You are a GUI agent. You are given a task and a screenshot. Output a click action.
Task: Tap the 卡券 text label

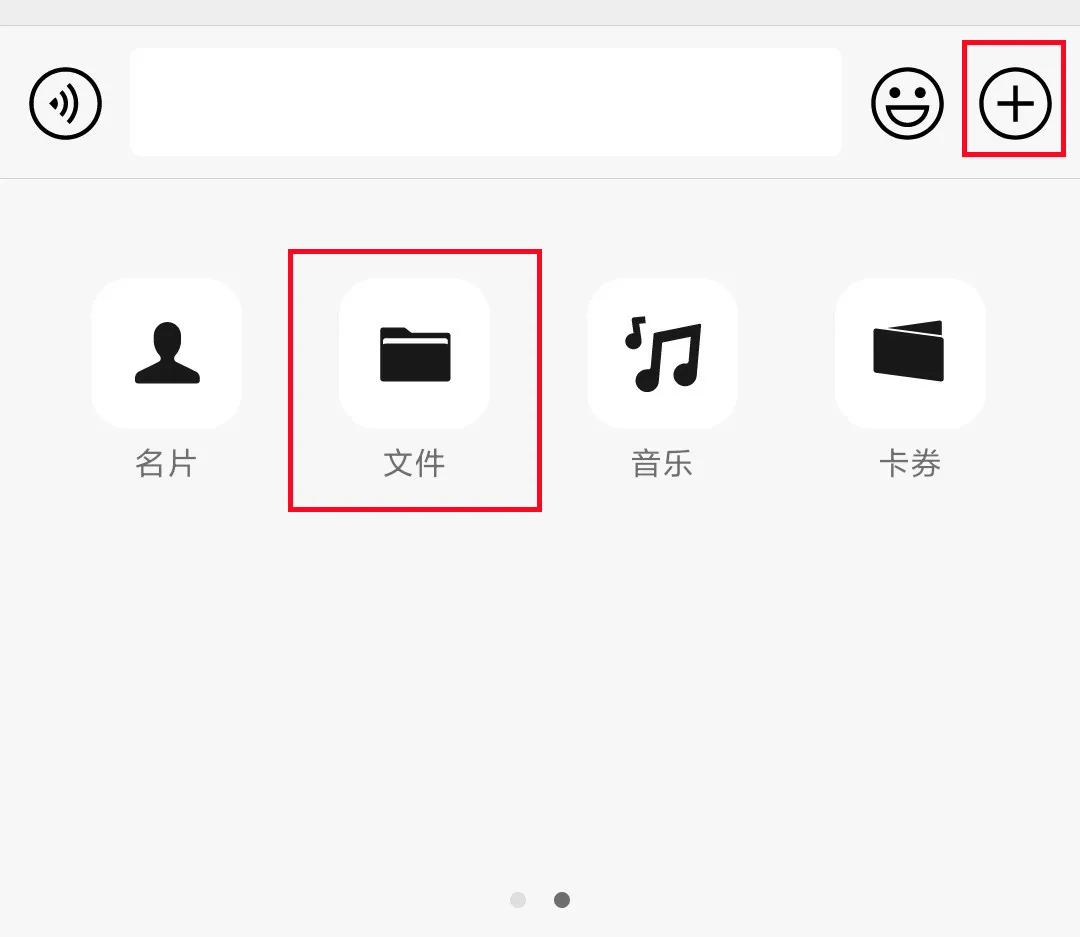(x=910, y=463)
